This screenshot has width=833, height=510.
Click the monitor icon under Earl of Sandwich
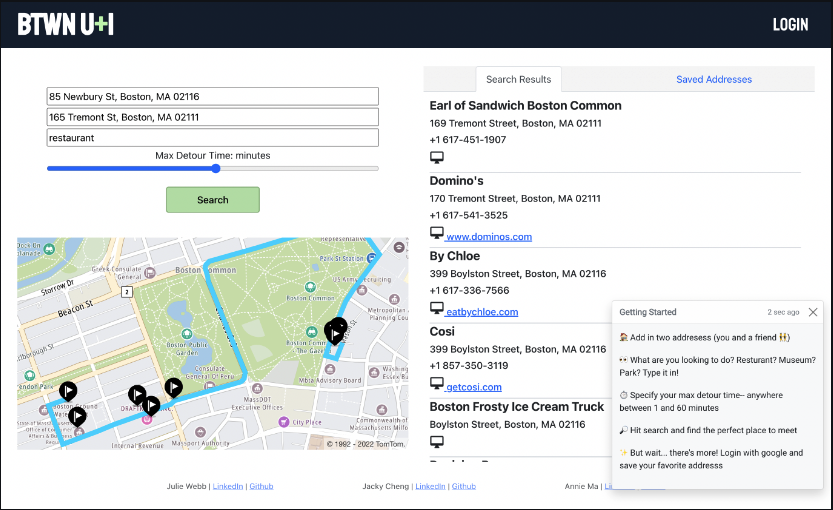(436, 158)
